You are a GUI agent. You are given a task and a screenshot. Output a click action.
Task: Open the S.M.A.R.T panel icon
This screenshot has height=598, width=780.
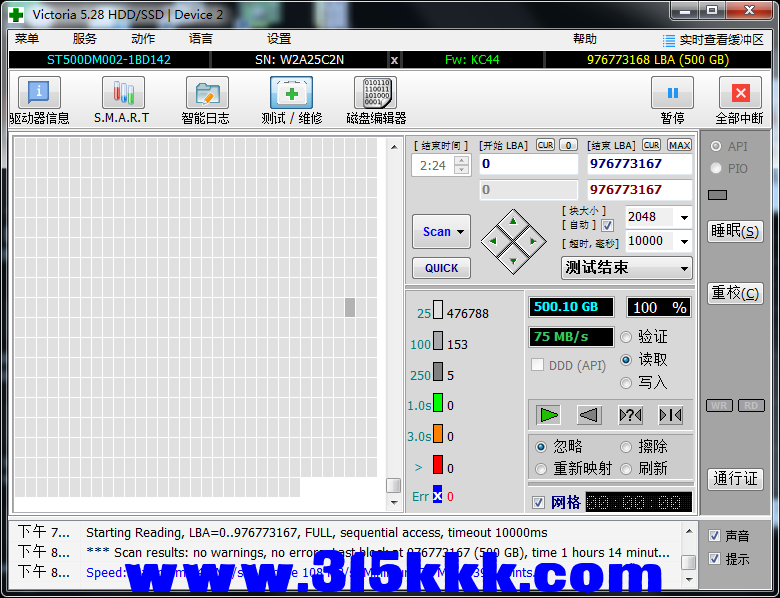123,93
